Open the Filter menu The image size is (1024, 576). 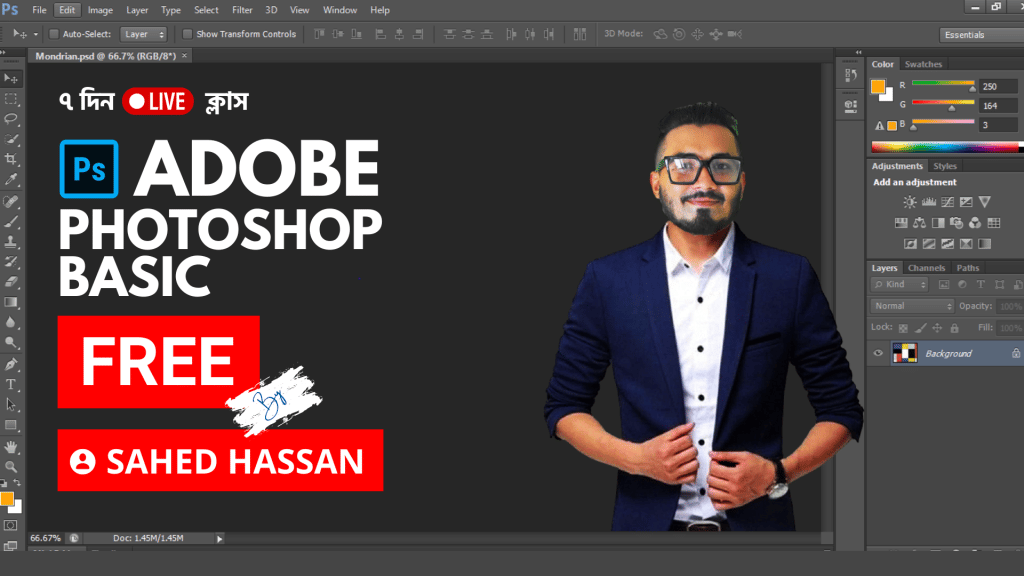click(242, 10)
